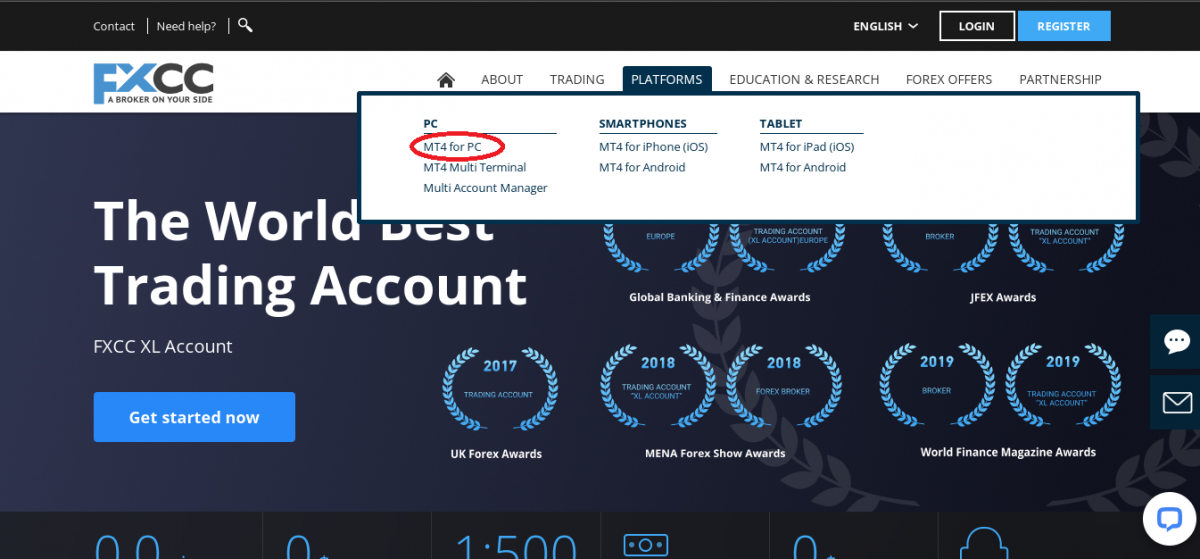Image resolution: width=1200 pixels, height=559 pixels.
Task: Click FXCC XL Account text
Action: tap(163, 347)
